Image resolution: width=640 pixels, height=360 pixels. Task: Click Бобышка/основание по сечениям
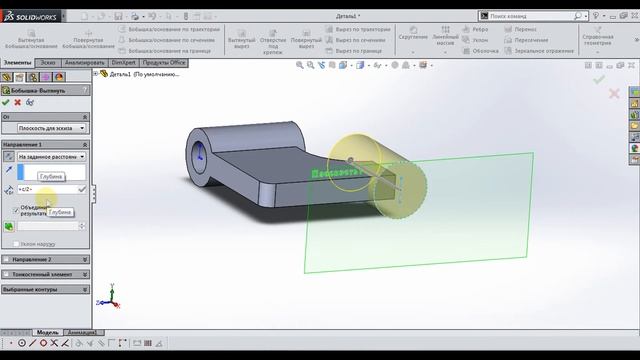point(167,40)
